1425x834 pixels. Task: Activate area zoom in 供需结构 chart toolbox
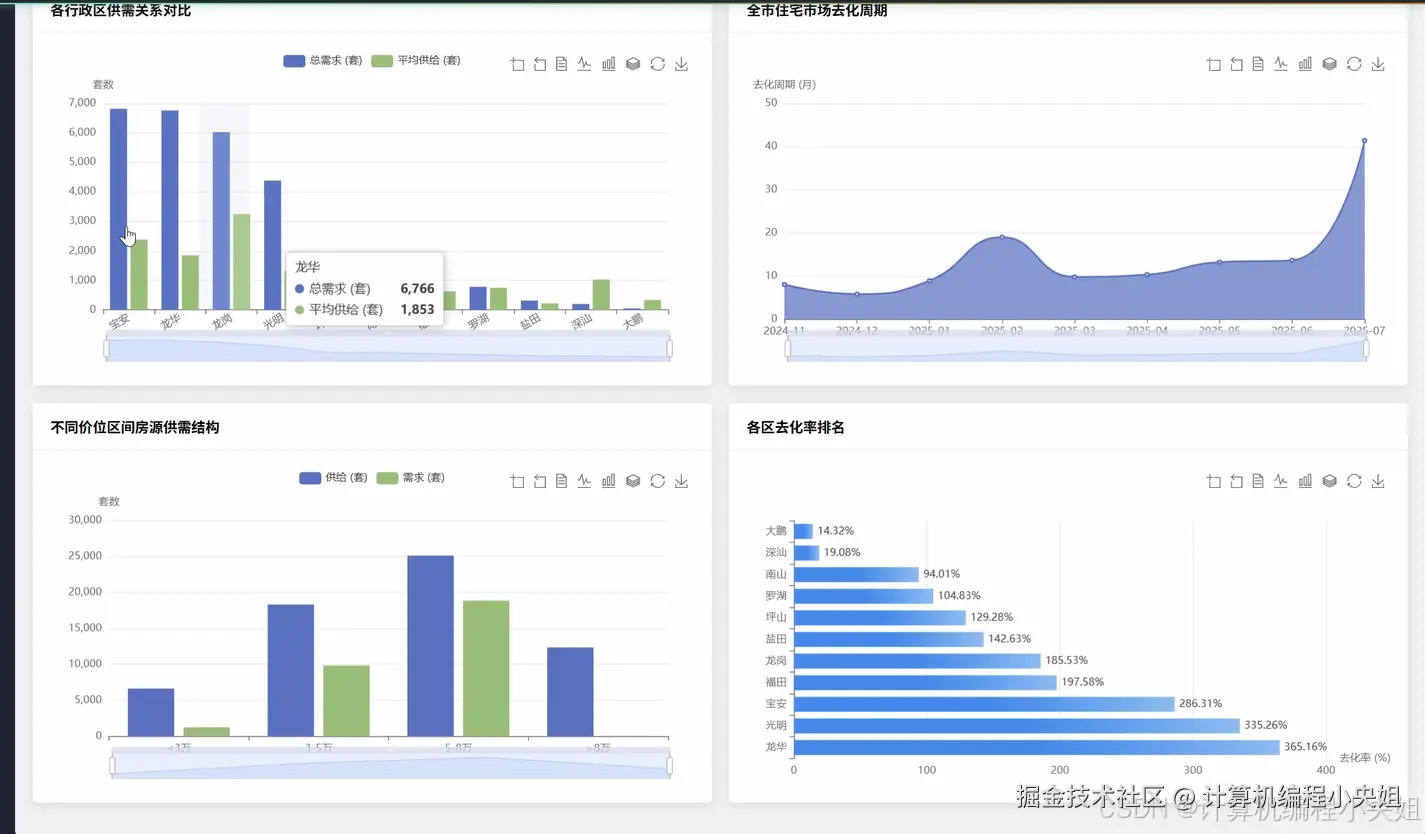pos(517,481)
